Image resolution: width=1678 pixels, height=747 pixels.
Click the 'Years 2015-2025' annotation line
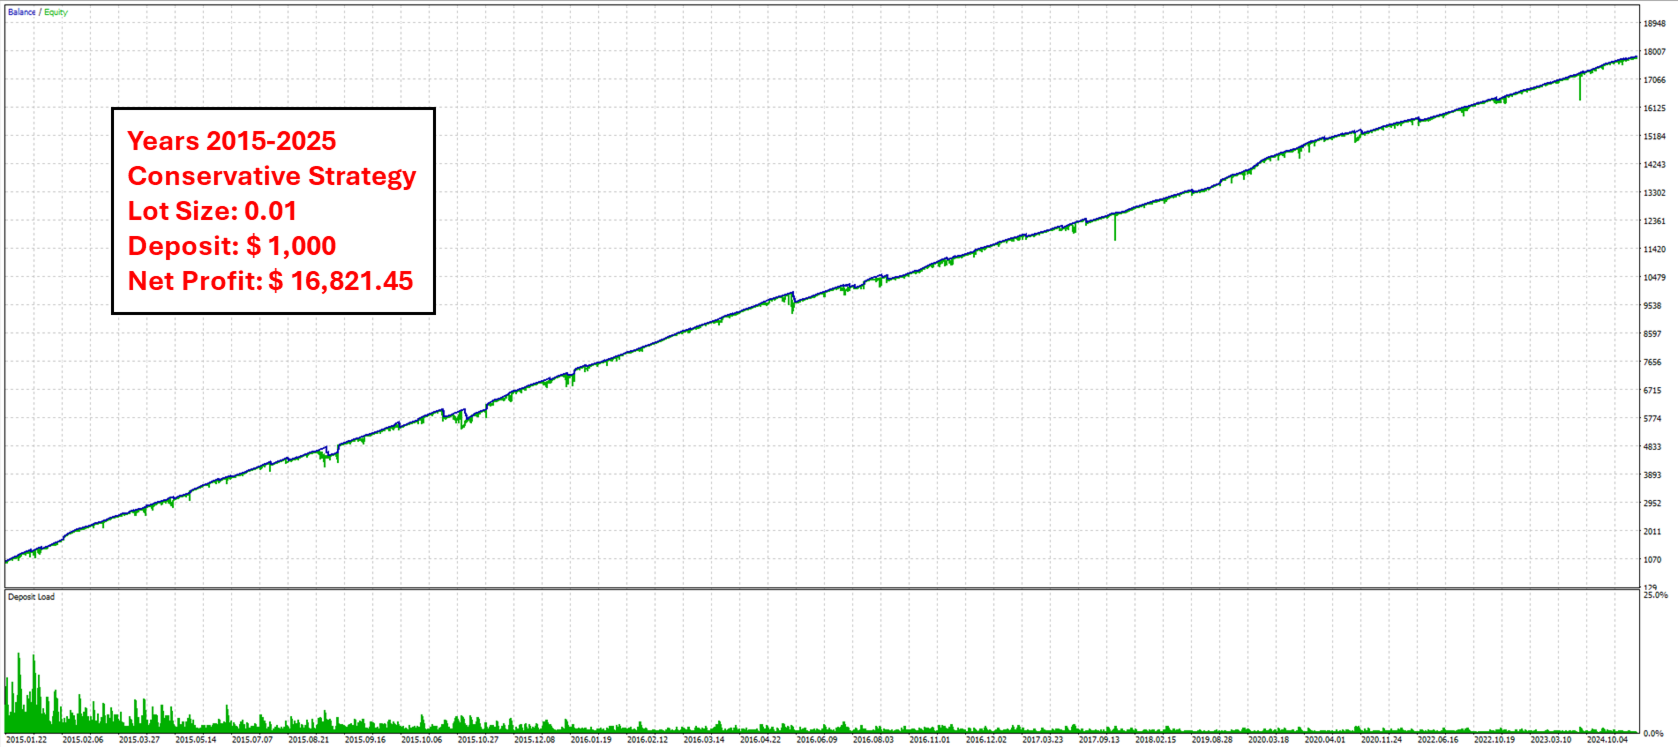(232, 141)
